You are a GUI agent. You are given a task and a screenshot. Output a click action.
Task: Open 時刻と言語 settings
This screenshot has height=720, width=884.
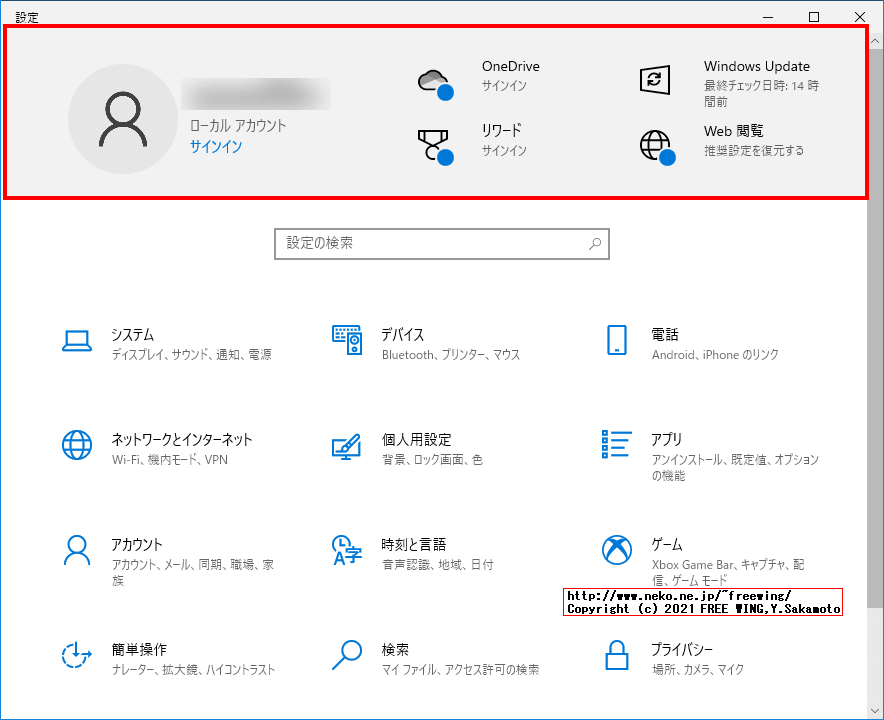[410, 553]
